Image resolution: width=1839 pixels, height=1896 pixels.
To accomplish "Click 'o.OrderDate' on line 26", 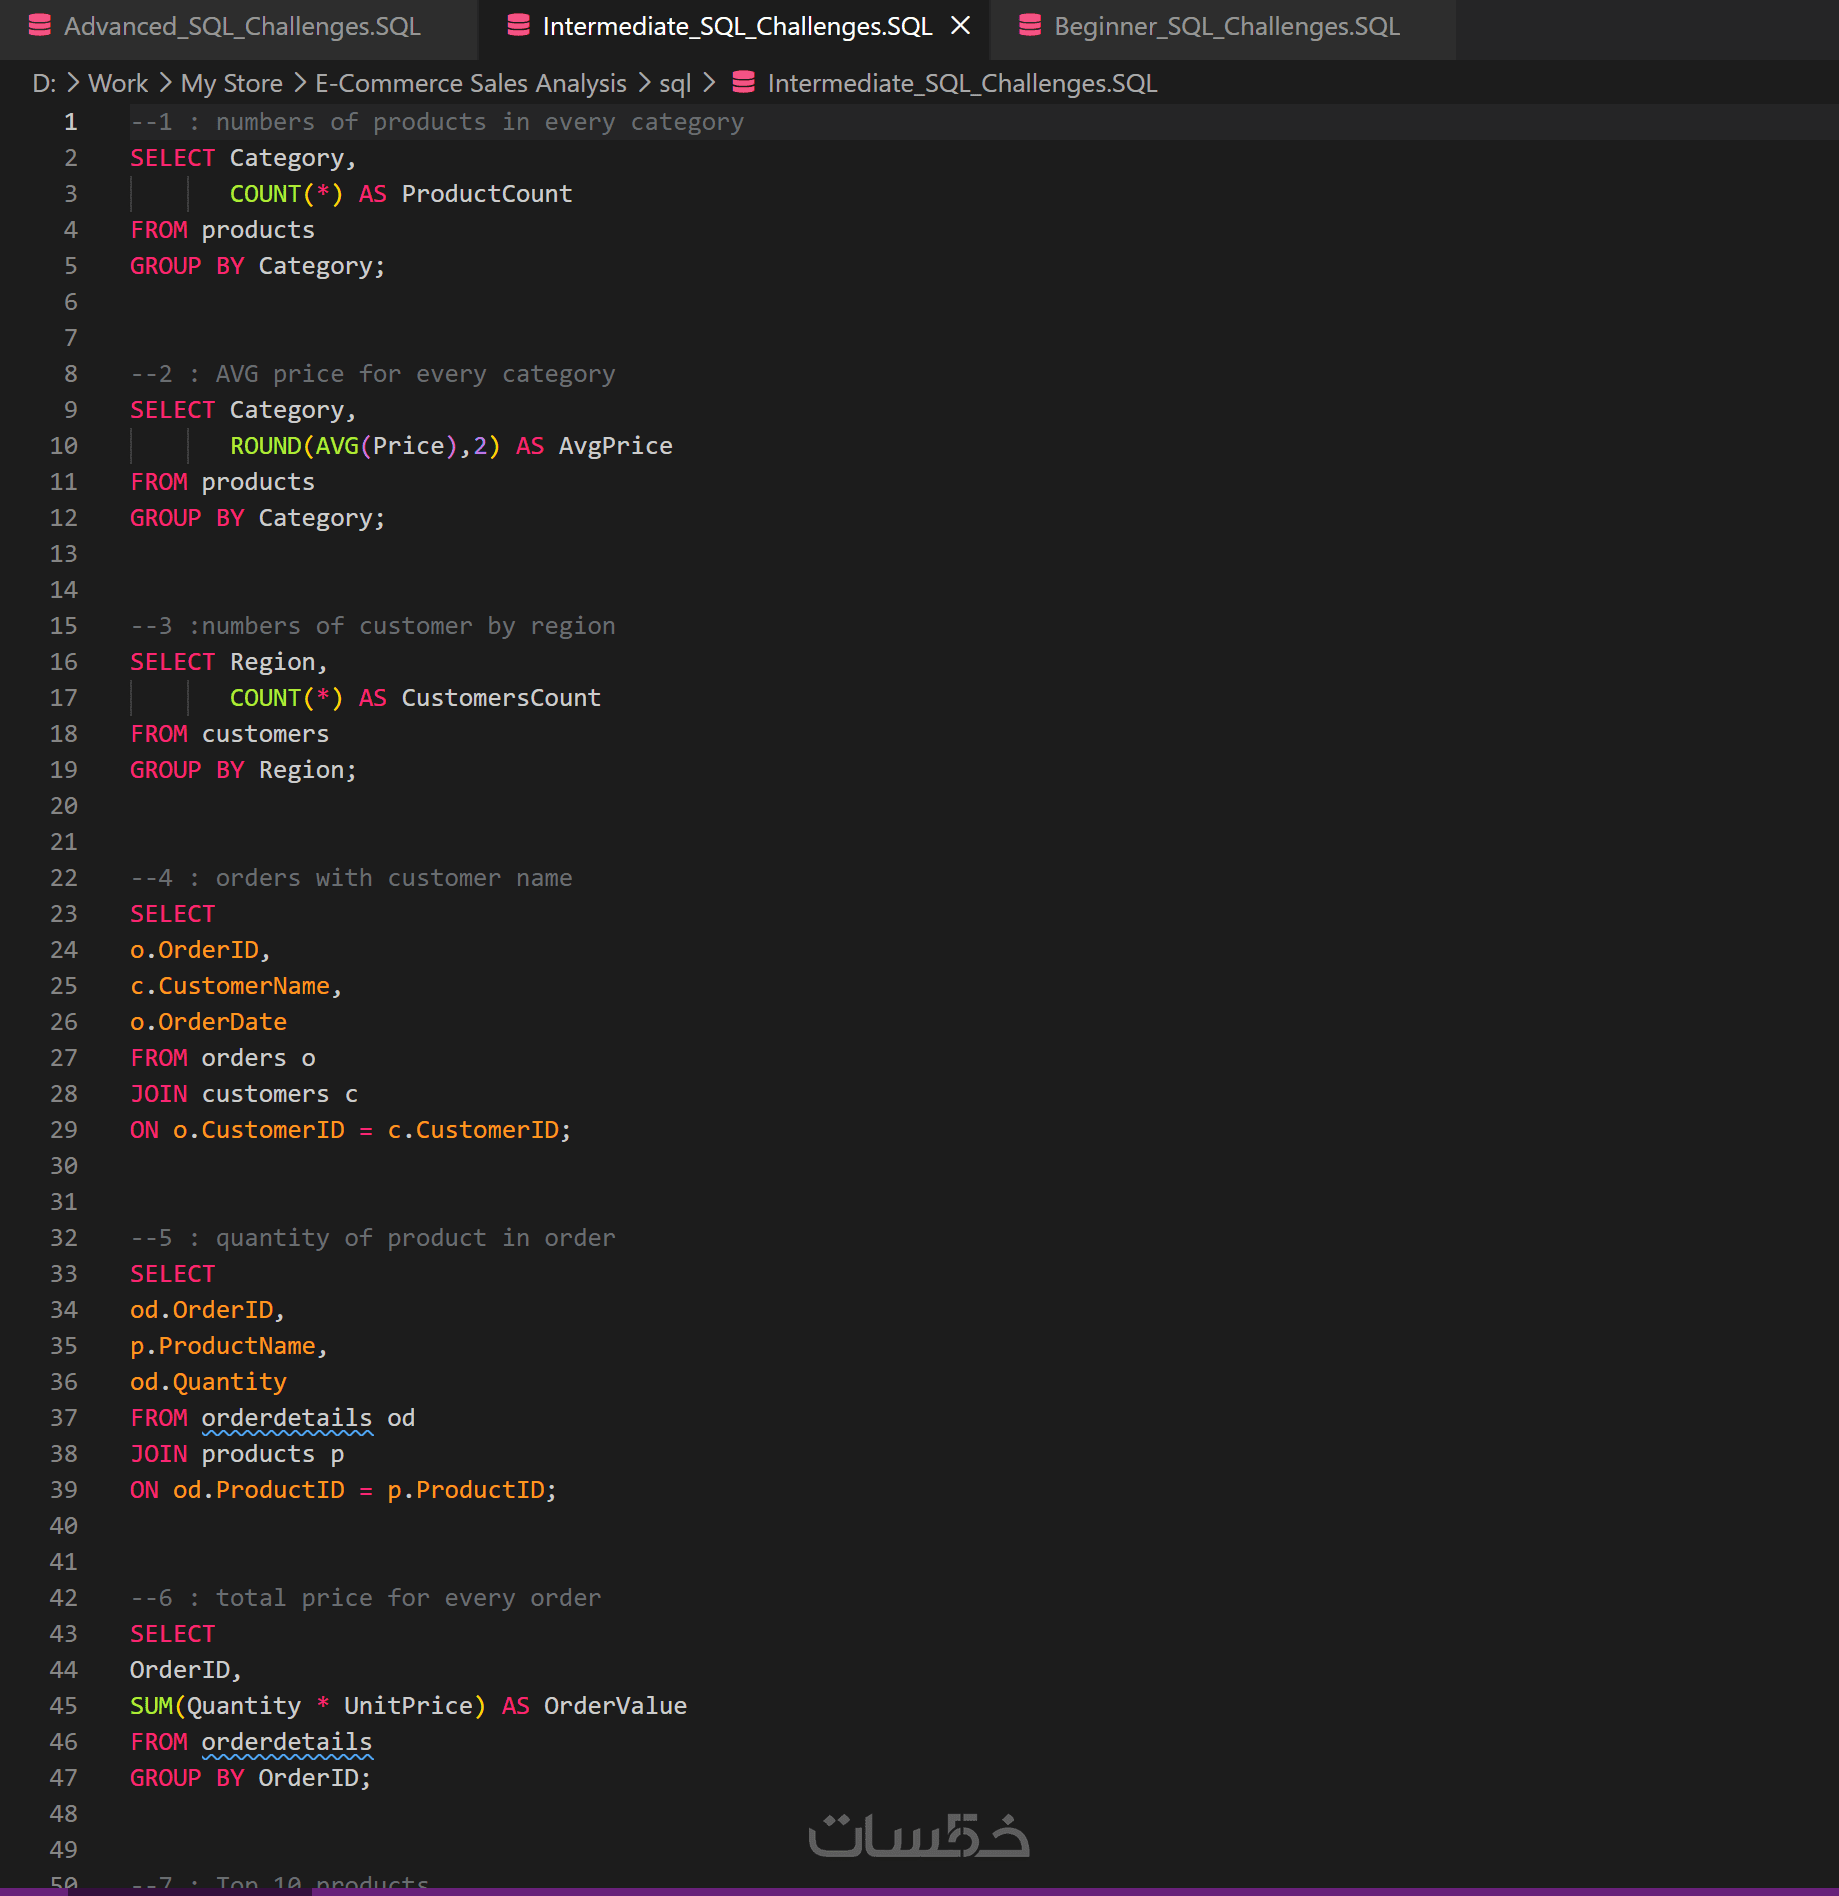I will 208,1022.
